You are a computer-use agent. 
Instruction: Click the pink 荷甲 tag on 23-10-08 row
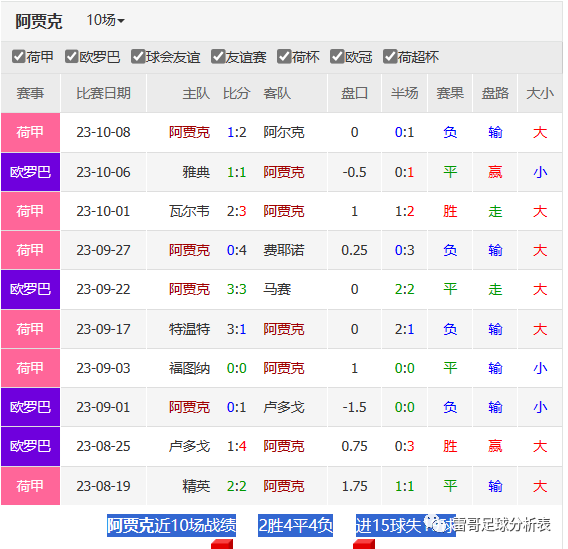(30, 132)
